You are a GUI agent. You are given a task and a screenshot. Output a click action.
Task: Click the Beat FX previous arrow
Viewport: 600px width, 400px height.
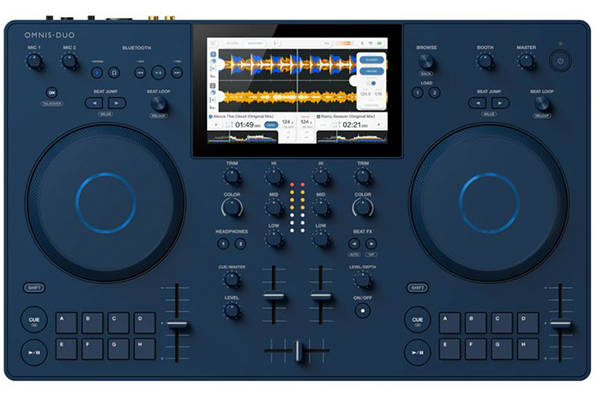click(x=354, y=243)
